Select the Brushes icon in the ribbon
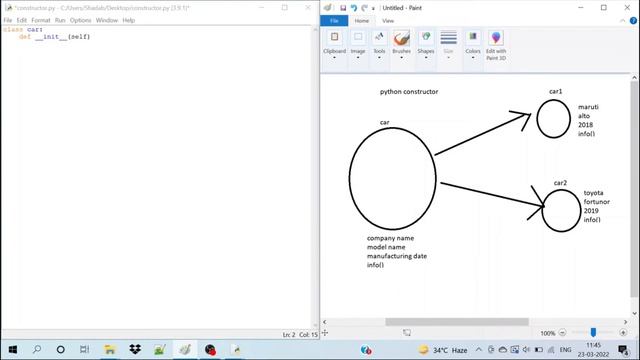 tap(402, 38)
